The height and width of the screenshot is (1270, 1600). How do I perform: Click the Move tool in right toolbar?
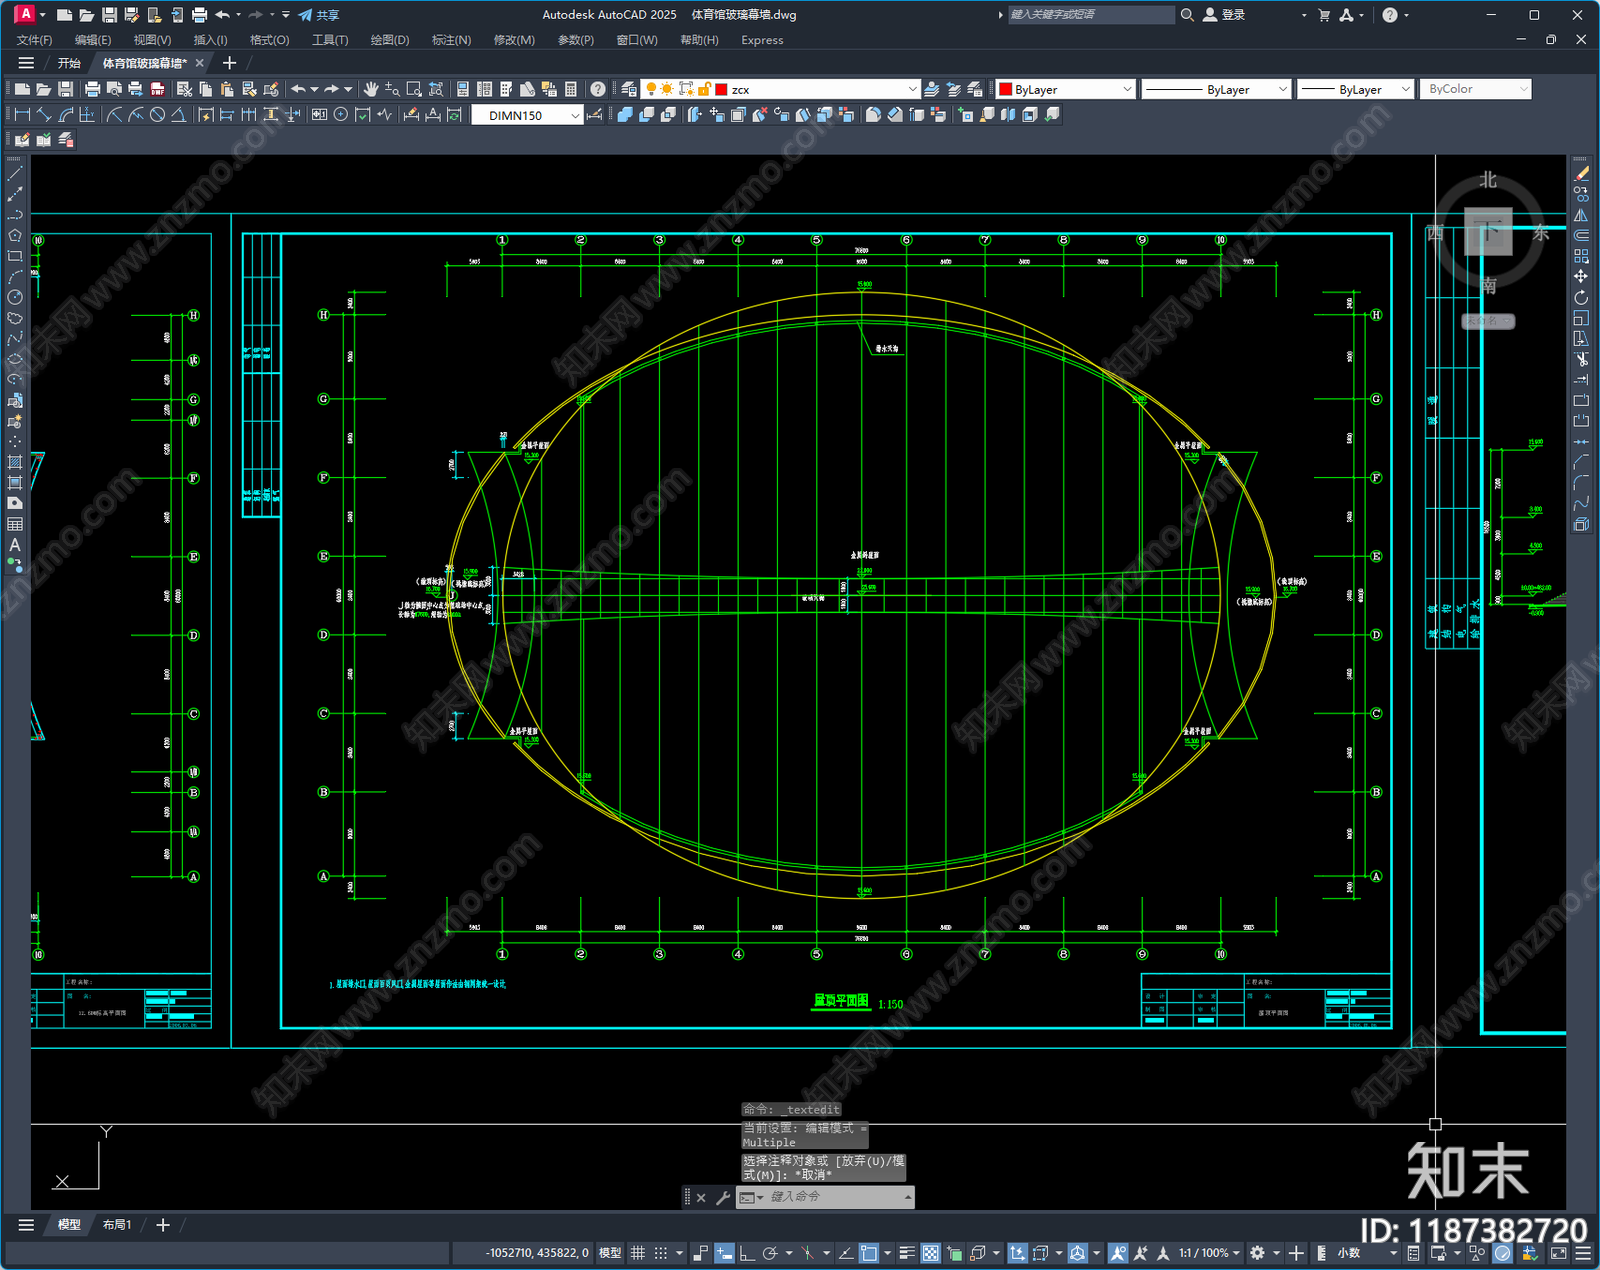[x=1581, y=276]
